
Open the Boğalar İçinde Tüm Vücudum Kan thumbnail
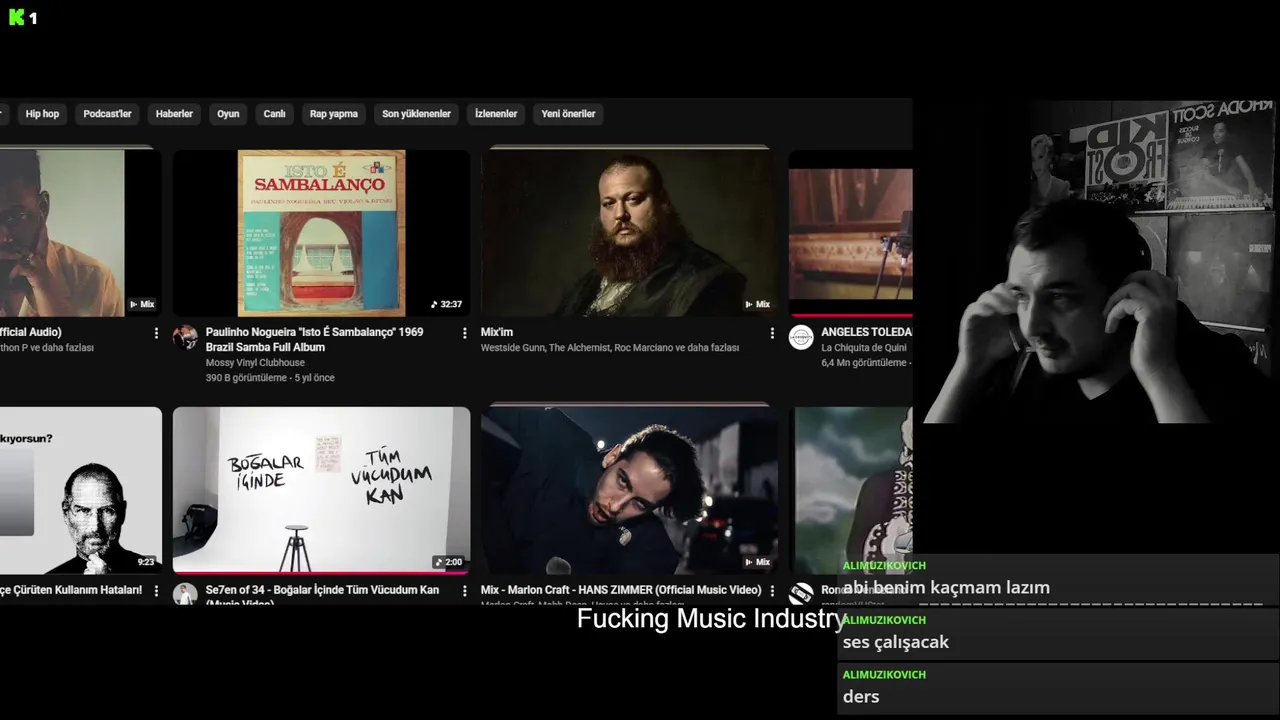pos(321,490)
